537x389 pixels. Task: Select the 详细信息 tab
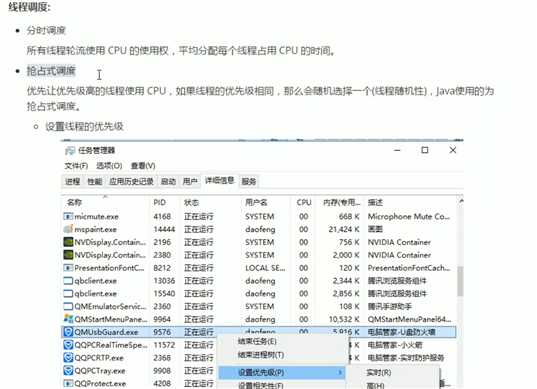pos(220,180)
